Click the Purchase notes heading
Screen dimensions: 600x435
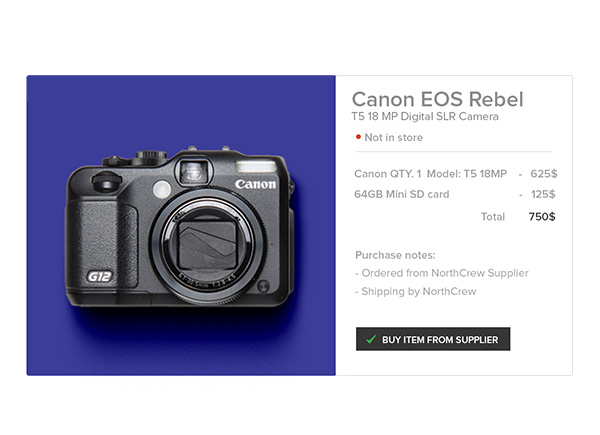(395, 255)
